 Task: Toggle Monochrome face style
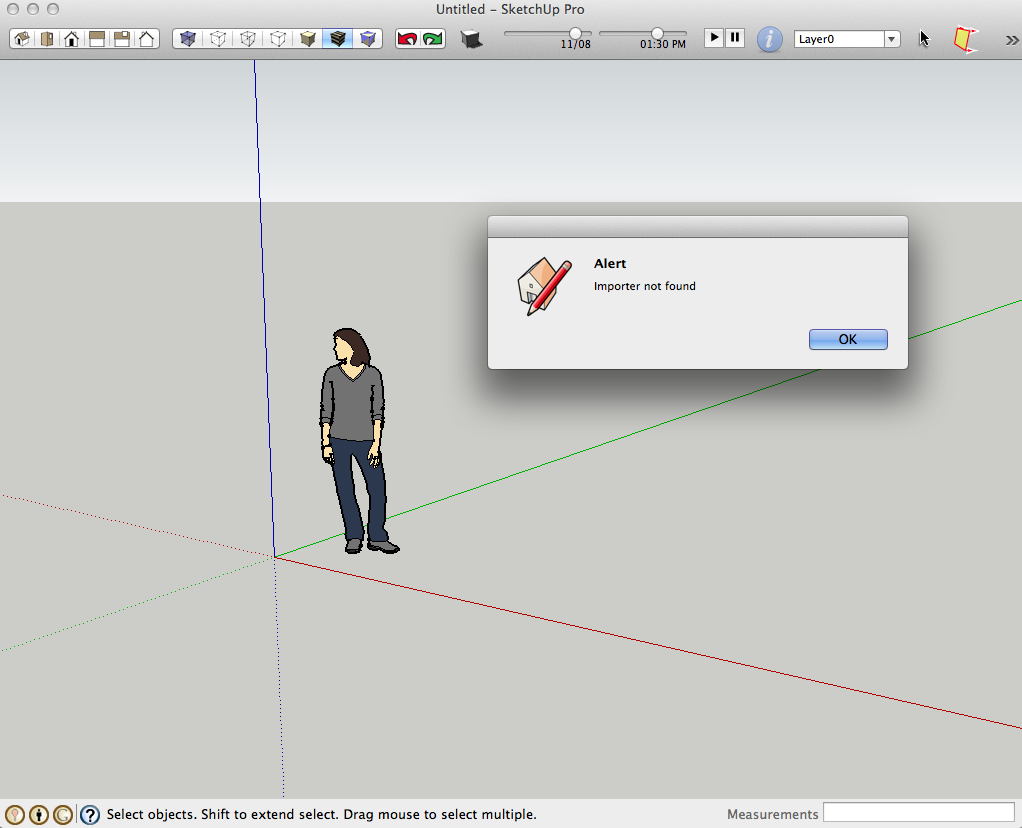click(369, 39)
